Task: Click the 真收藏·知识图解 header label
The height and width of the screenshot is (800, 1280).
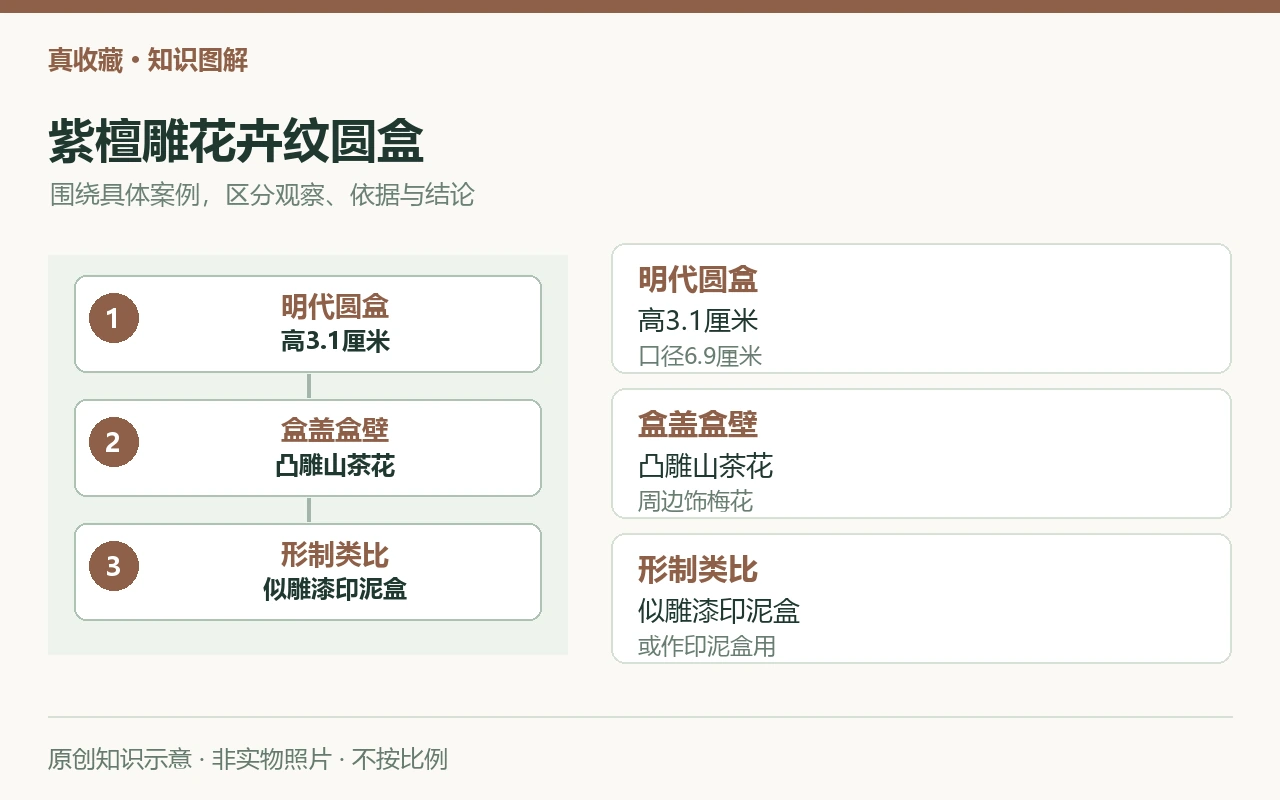Action: (x=148, y=60)
